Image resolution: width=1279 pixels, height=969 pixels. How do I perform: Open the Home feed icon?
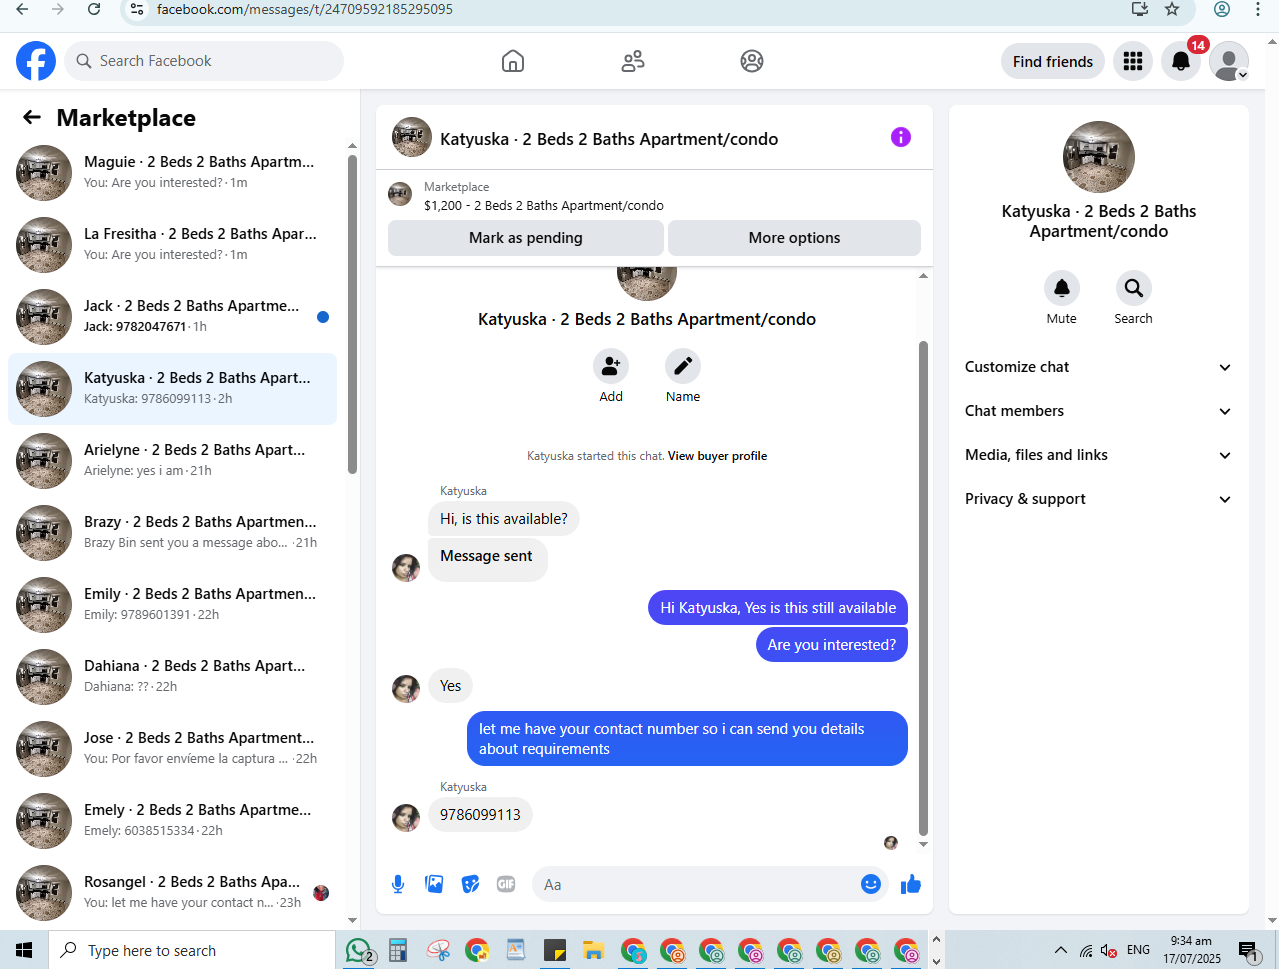tap(513, 61)
